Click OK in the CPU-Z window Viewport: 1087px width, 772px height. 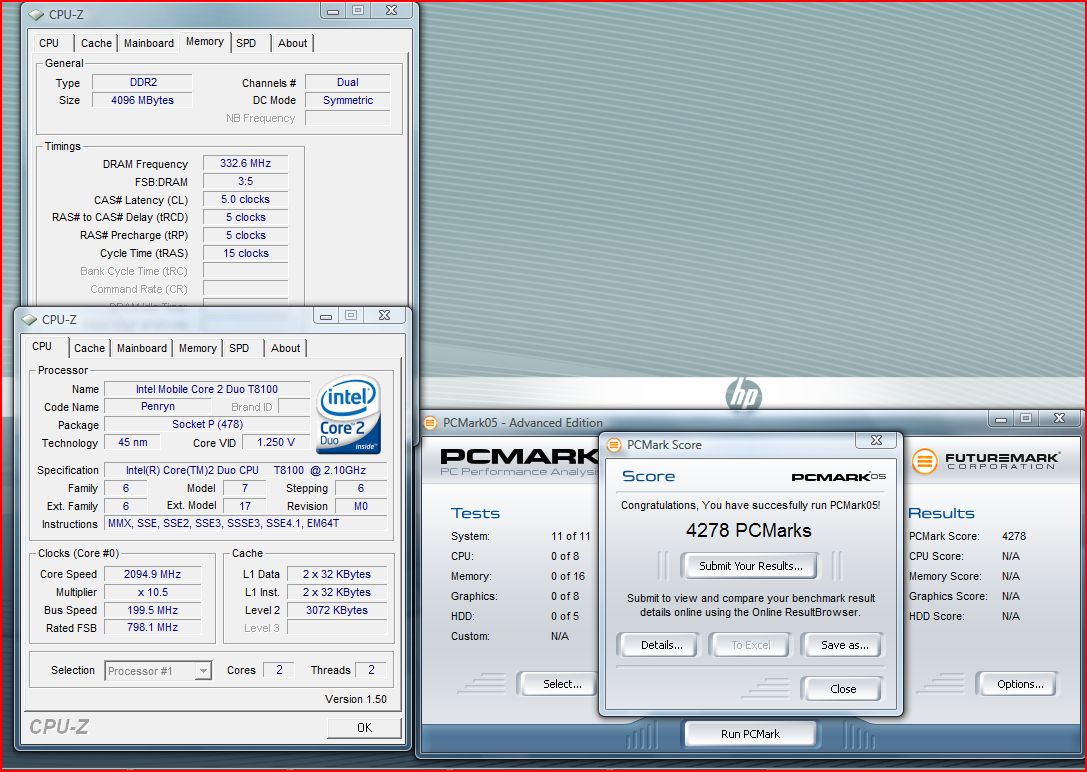(x=364, y=728)
